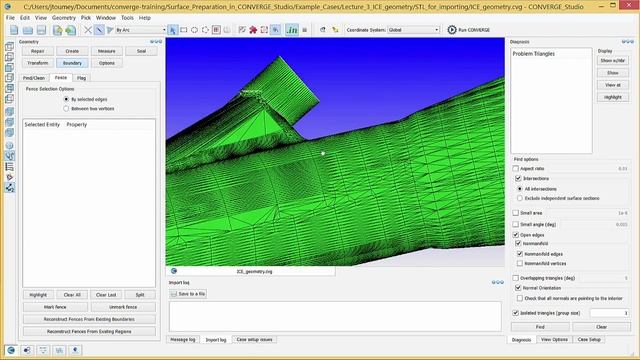Enable Nonmanifold vertices checkbox
Screen dimensions: 640x360
pyautogui.click(x=520, y=264)
